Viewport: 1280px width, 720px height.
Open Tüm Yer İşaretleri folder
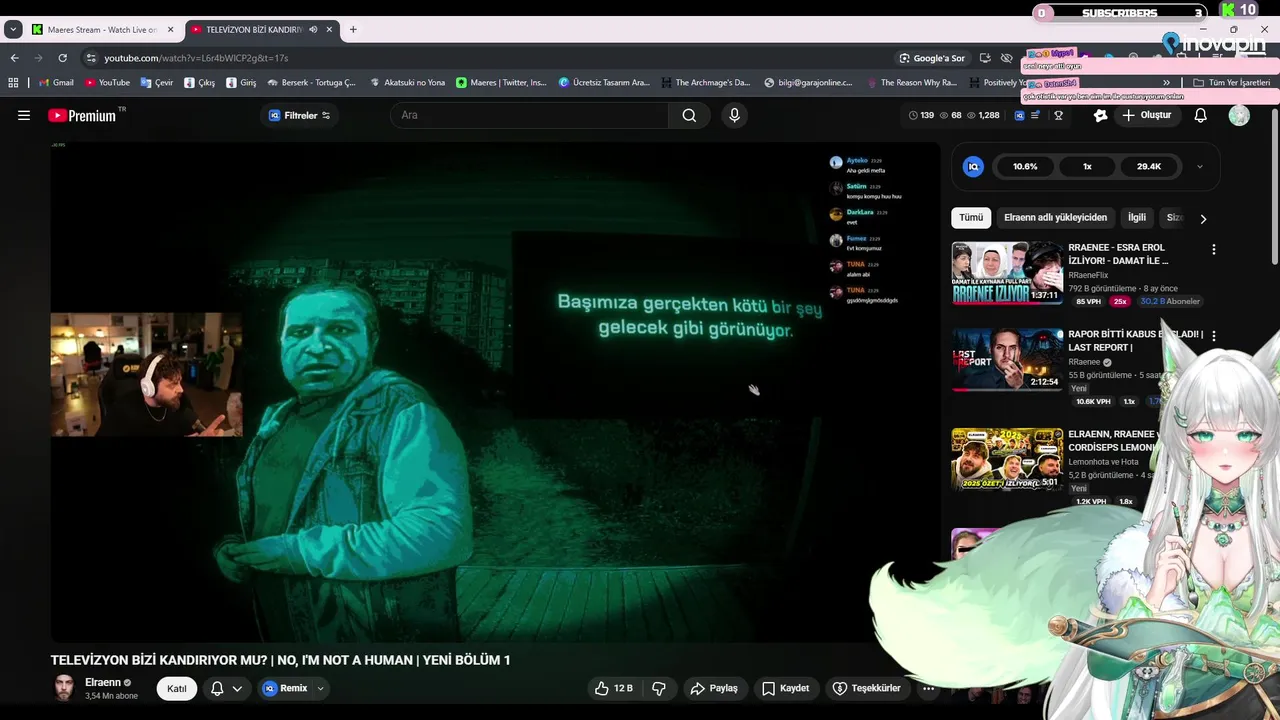[x=1232, y=83]
